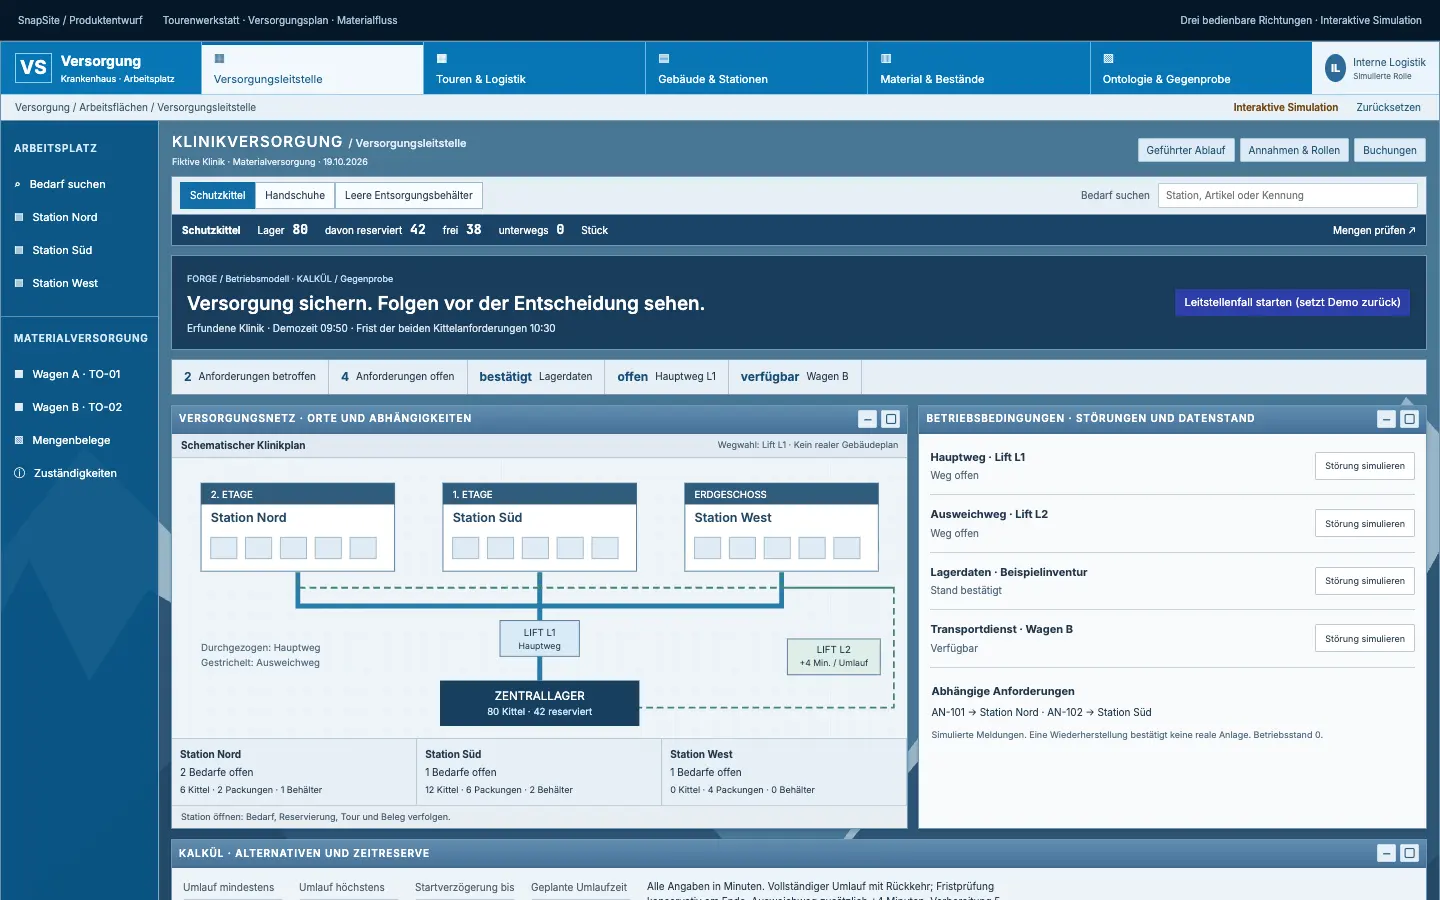
Task: Click the search icon beside Bedarf suchen in sidebar
Action: [x=18, y=184]
